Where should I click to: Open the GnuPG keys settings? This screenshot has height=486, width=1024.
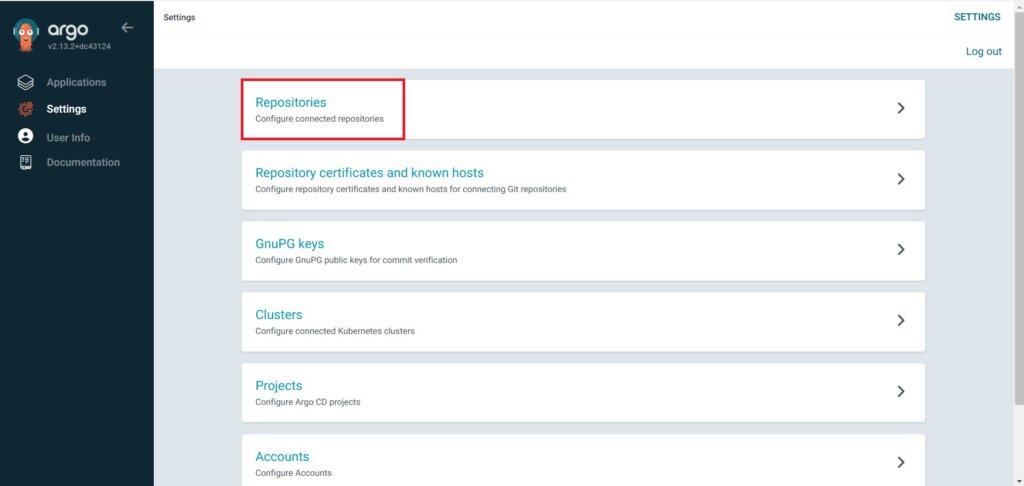289,244
